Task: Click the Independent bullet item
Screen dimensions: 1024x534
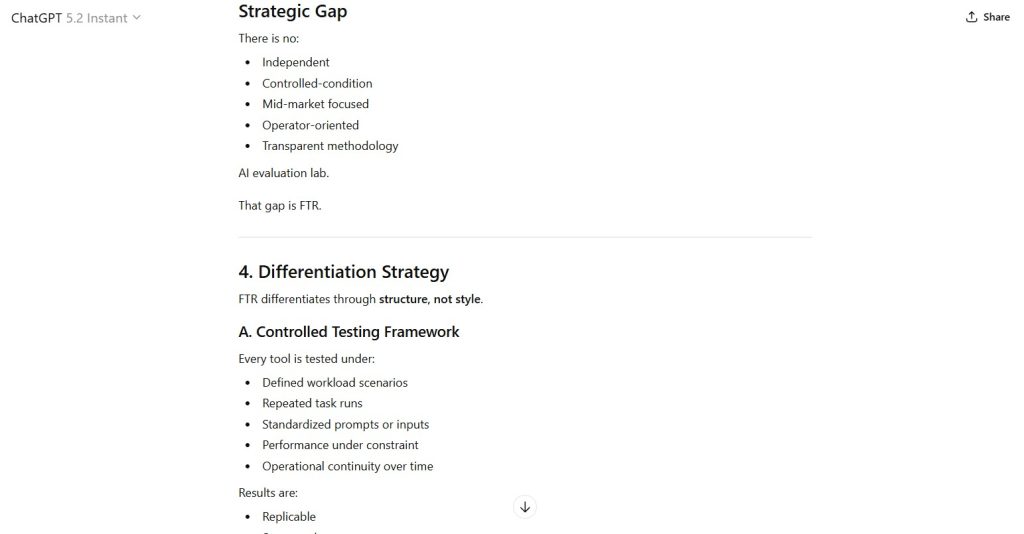Action: click(x=295, y=62)
